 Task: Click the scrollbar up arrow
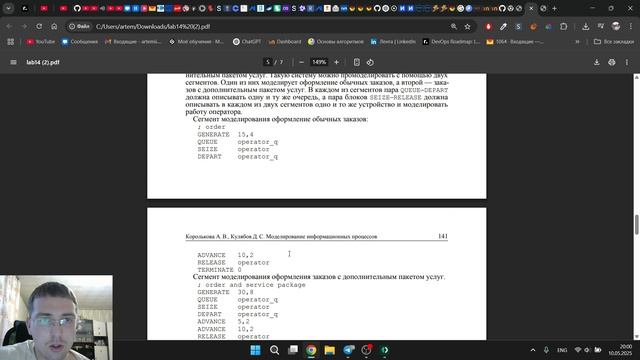pos(636,77)
